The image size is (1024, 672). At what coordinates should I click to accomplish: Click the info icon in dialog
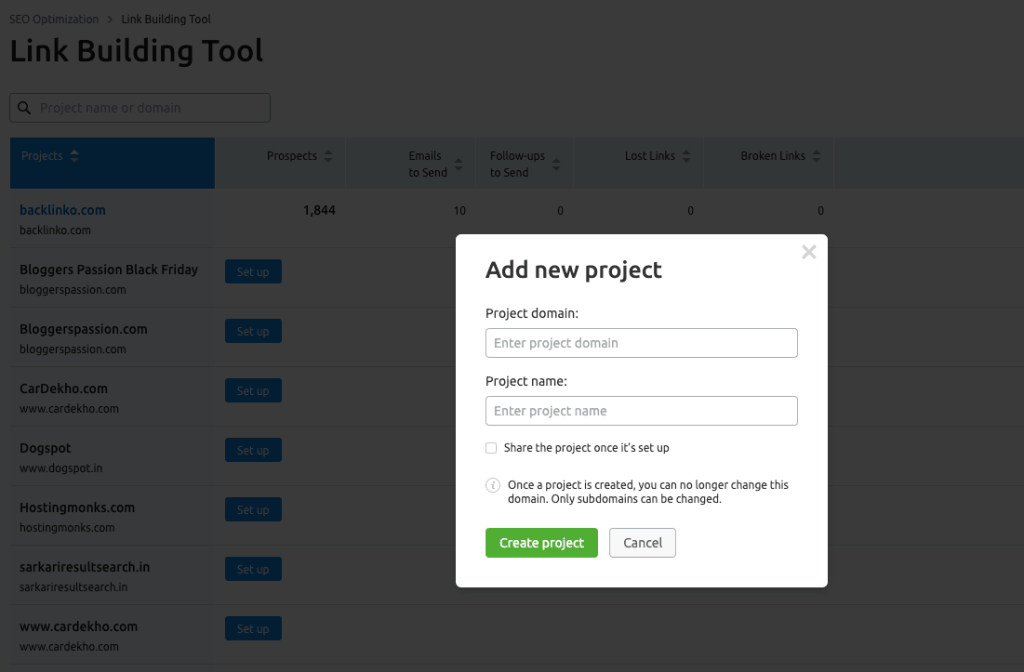[492, 485]
